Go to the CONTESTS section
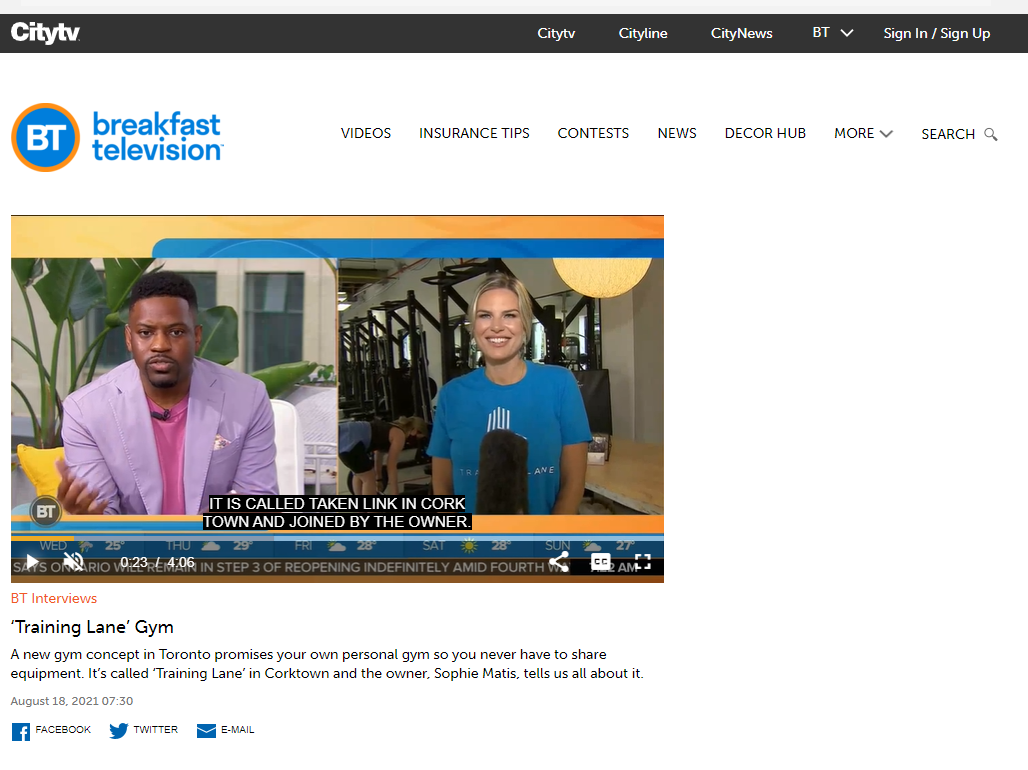The image size is (1028, 770). click(x=593, y=133)
